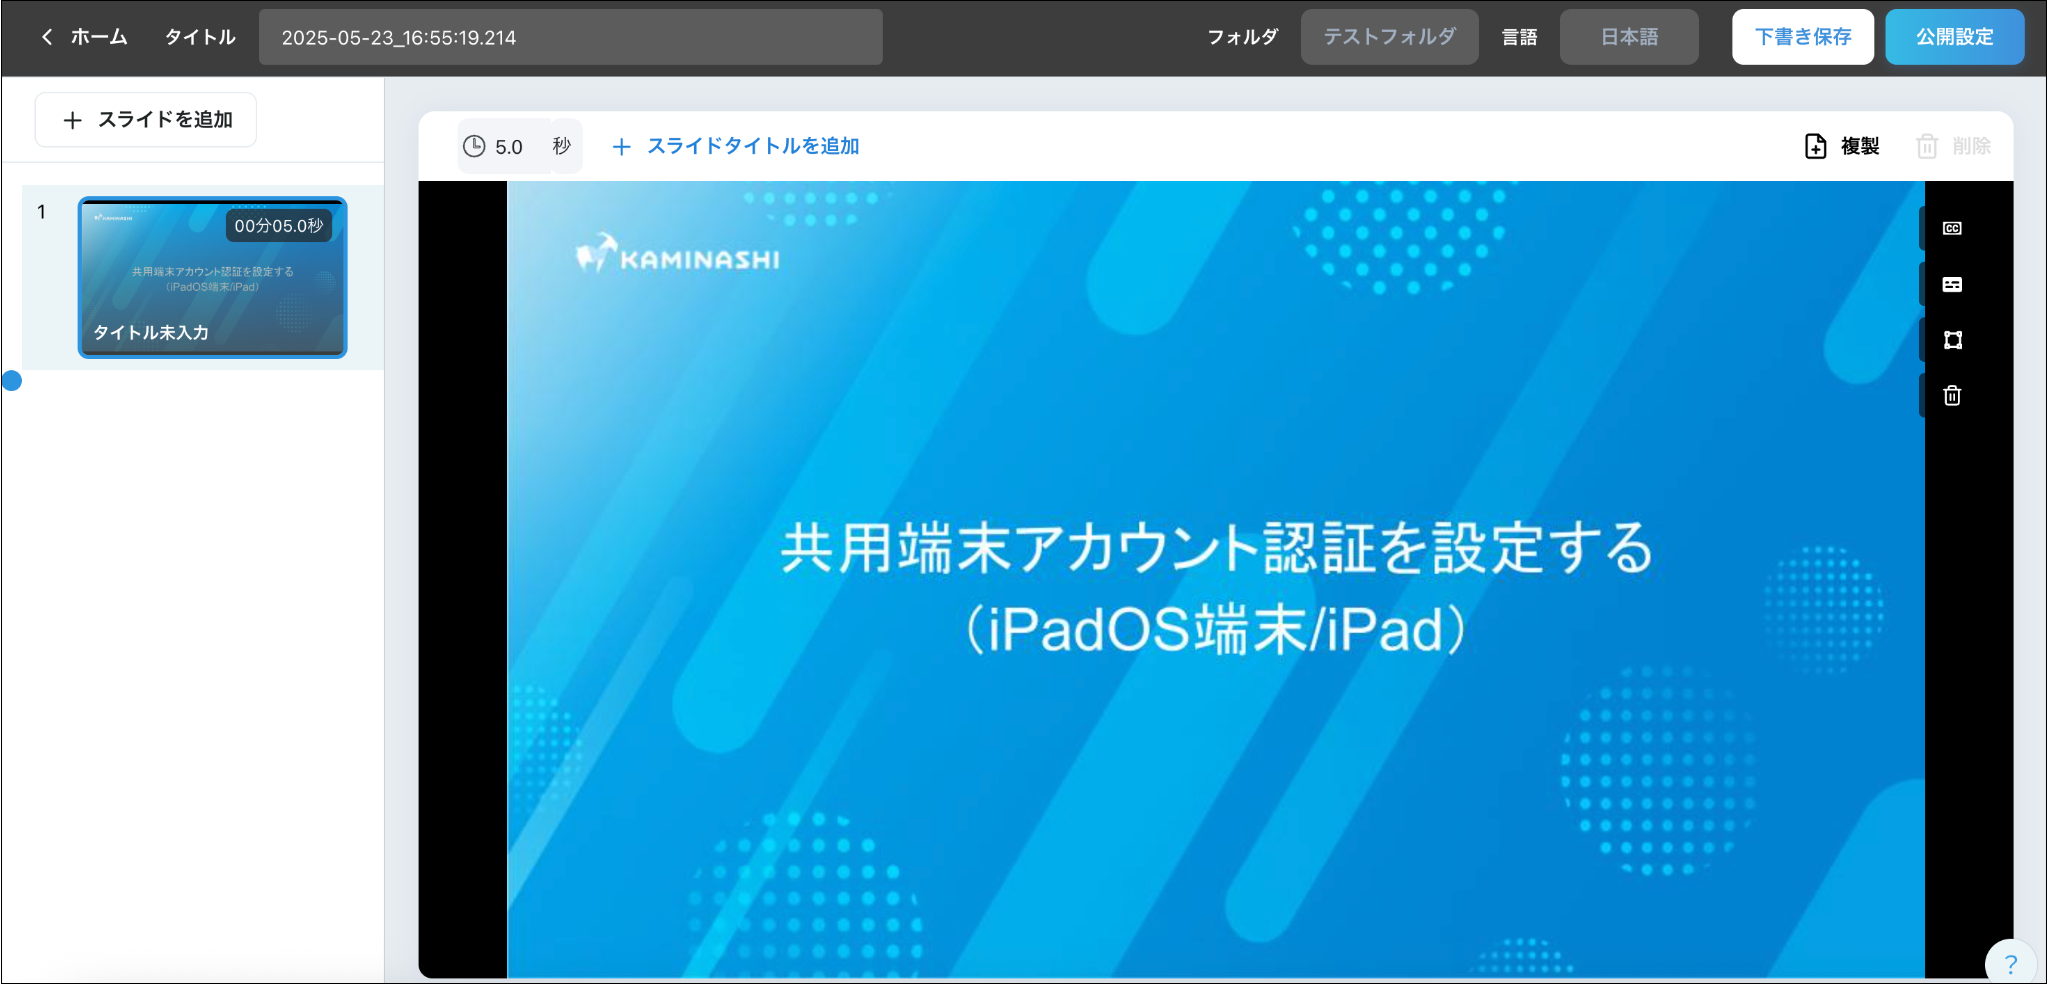This screenshot has height=984, width=2048.
Task: Click the 削除 delete button
Action: [x=1953, y=146]
